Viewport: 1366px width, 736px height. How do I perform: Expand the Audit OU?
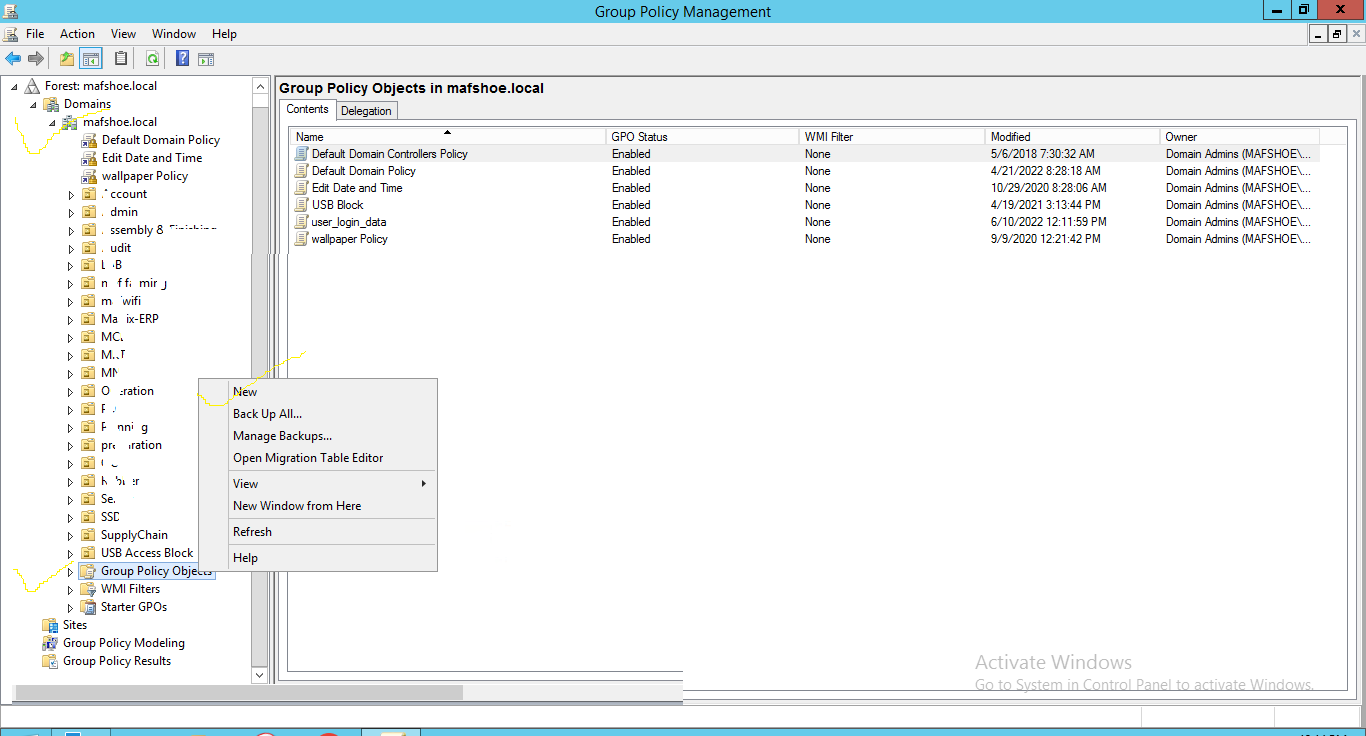click(71, 249)
